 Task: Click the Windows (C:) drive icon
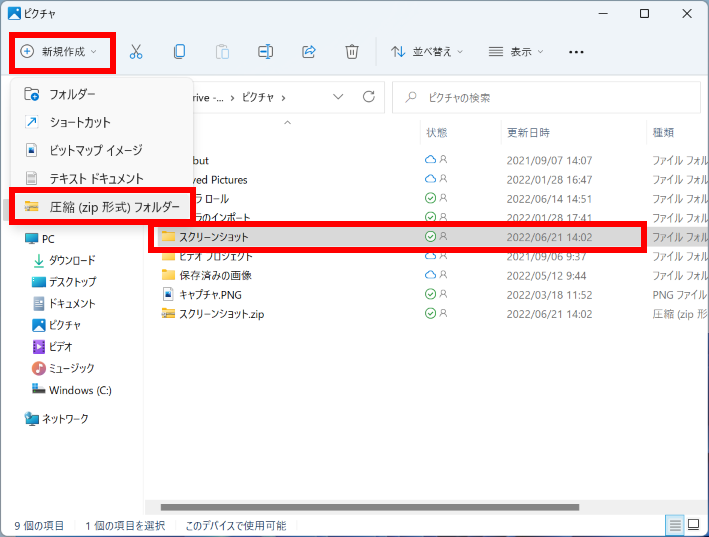coord(38,389)
